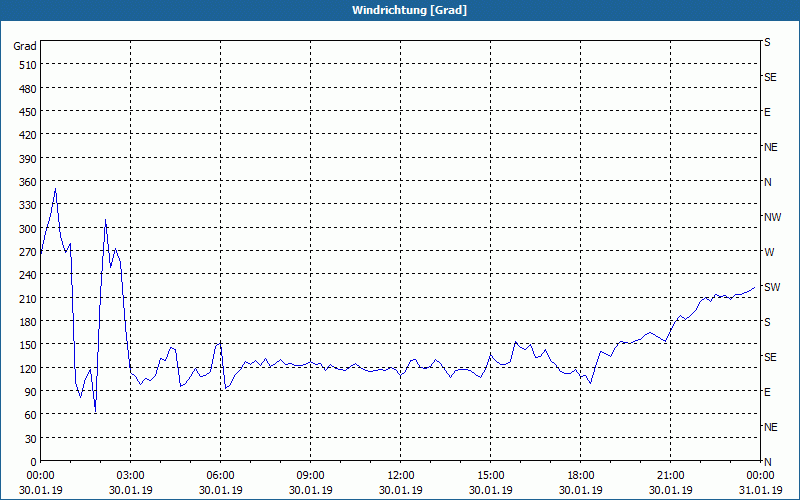Image resolution: width=800 pixels, height=500 pixels.
Task: Click the 30 value on the left axis
Action: (x=31, y=439)
